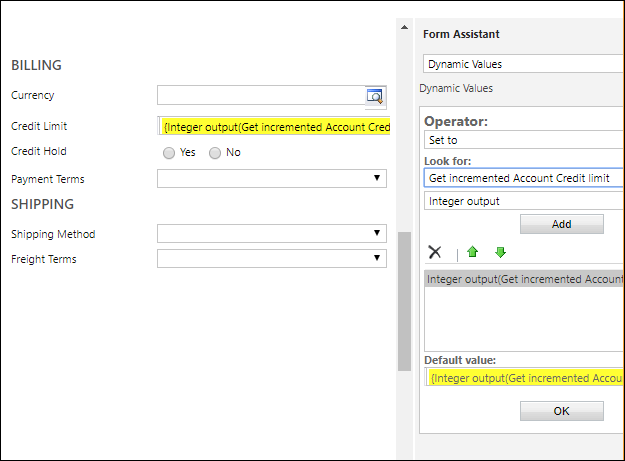
Task: Click the Currency lookup search icon
Action: pos(375,96)
